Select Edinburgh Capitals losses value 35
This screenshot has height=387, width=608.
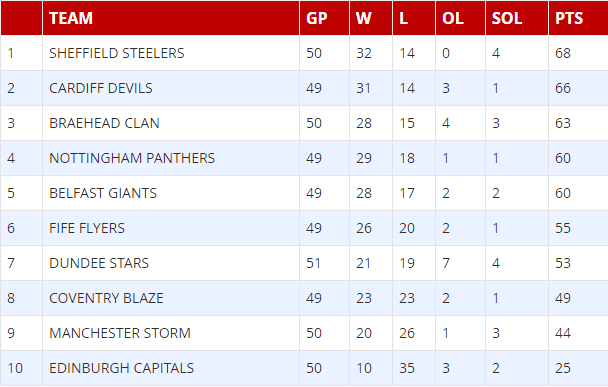coord(407,368)
